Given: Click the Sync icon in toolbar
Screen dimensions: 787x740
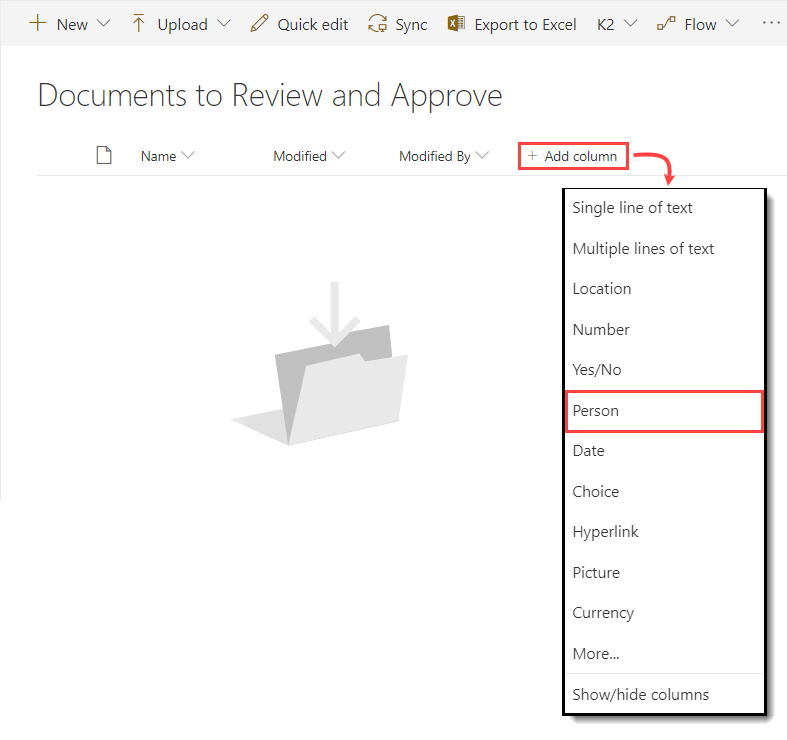Looking at the screenshot, I should pos(377,24).
